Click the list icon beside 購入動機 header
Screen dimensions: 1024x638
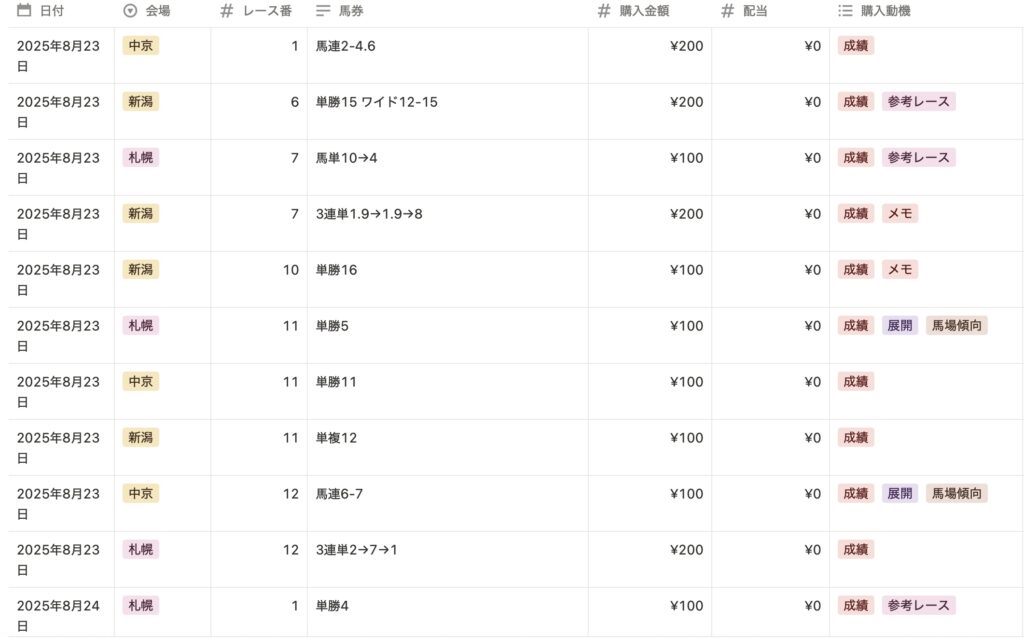coord(844,11)
